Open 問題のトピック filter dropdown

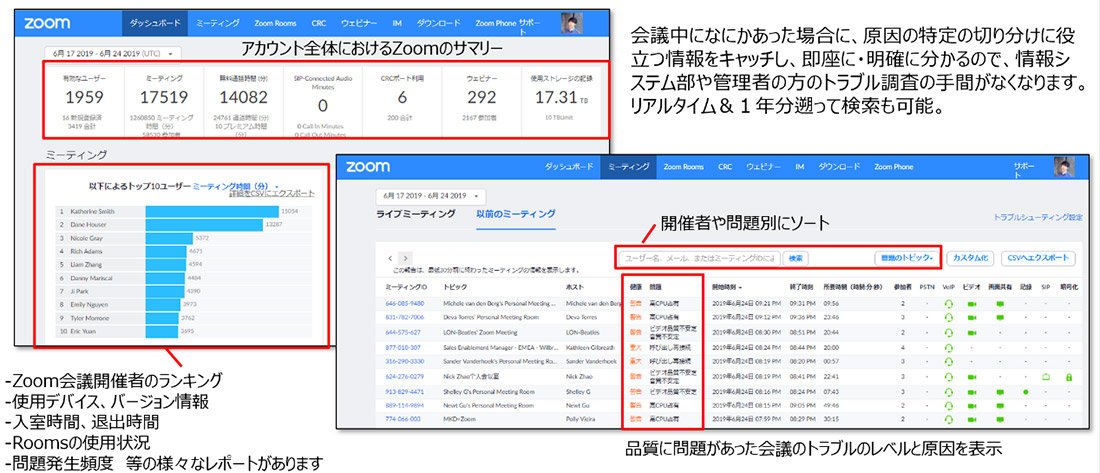(x=907, y=258)
